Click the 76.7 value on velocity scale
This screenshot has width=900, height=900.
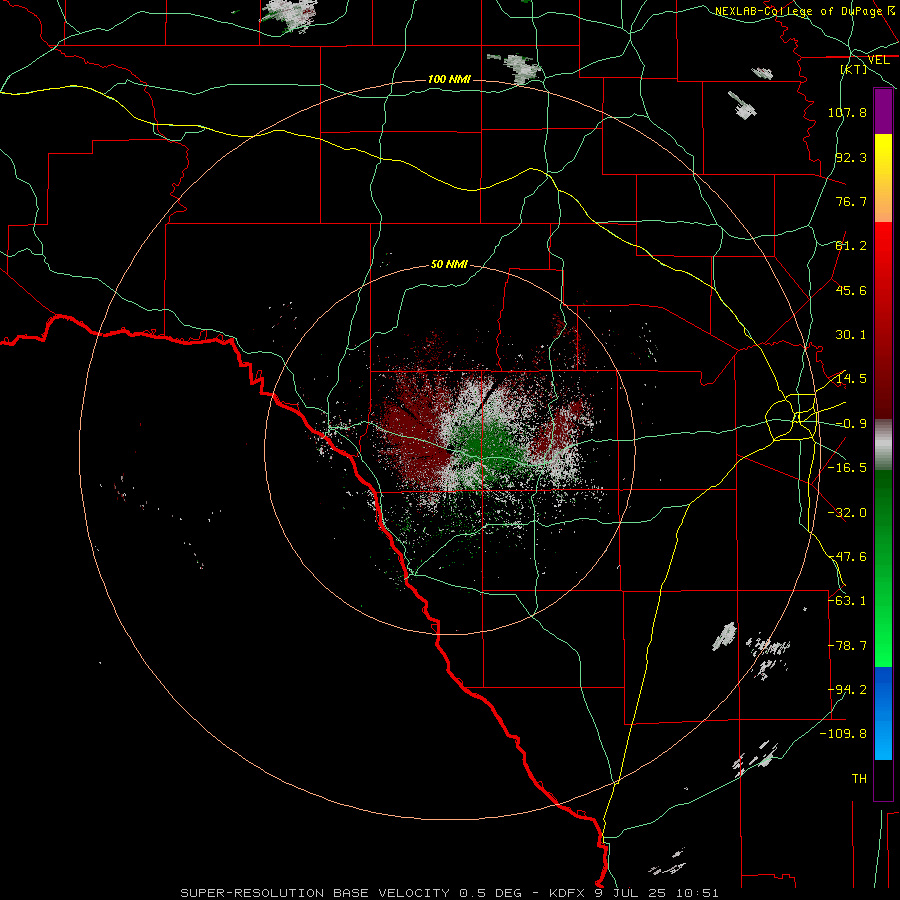(x=851, y=201)
